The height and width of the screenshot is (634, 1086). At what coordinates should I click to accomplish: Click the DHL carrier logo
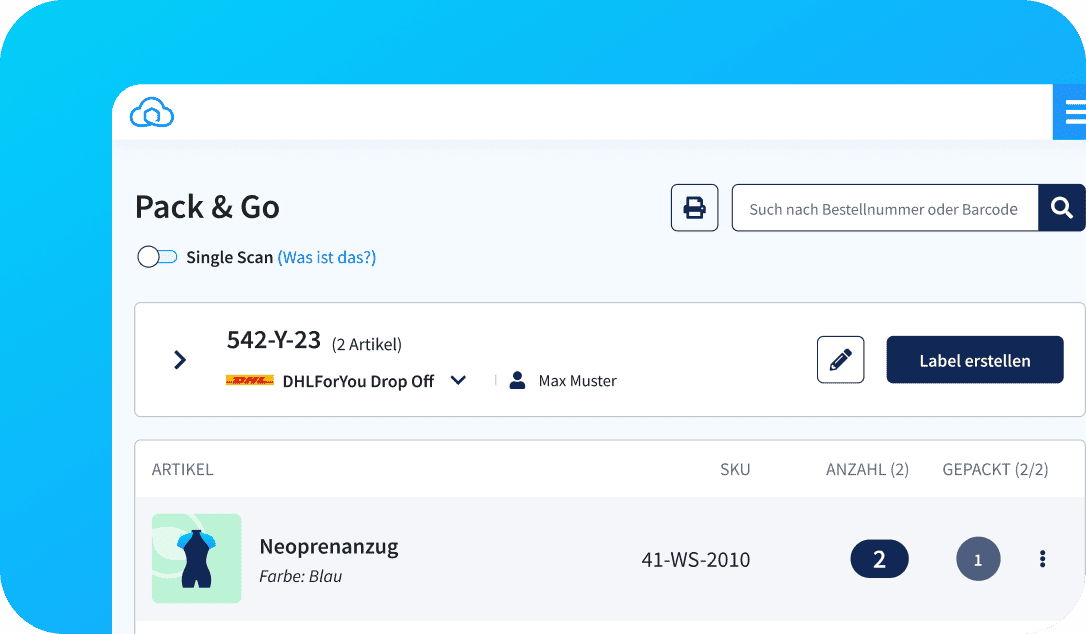[249, 381]
